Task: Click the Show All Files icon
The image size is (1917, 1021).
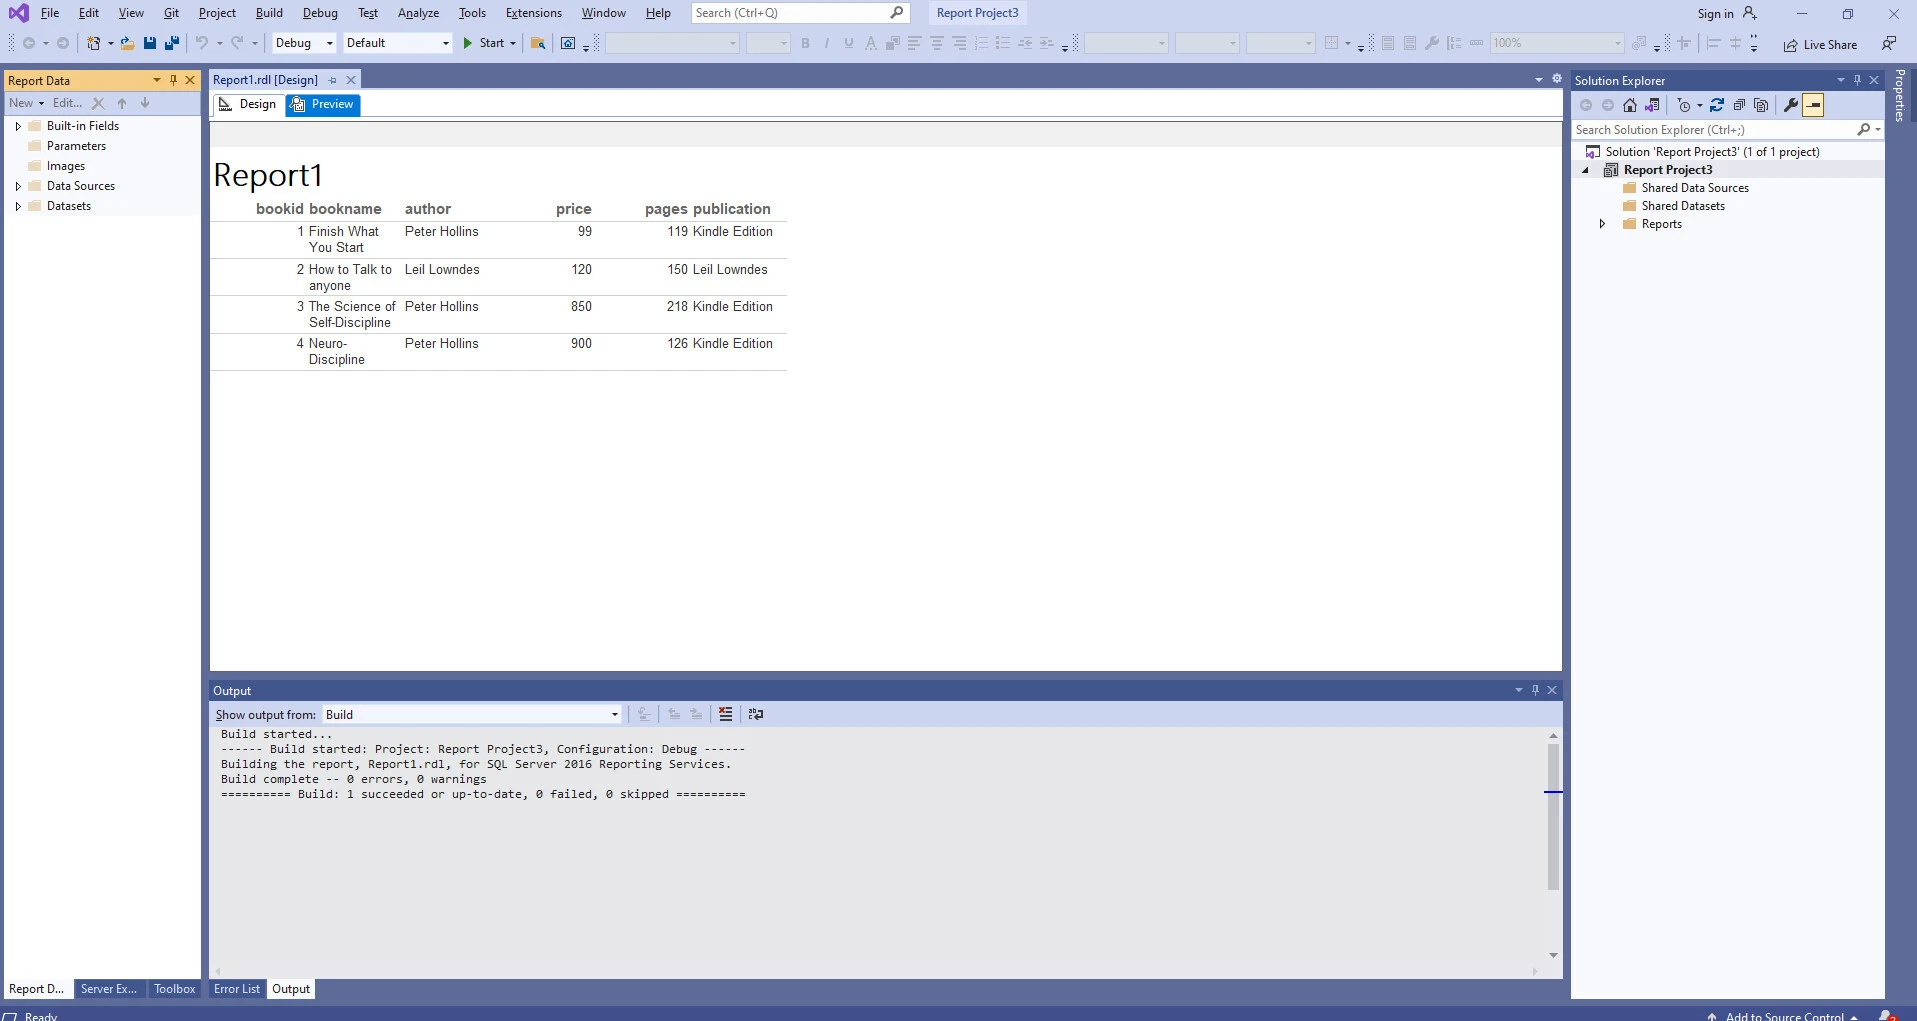Action: tap(1761, 105)
